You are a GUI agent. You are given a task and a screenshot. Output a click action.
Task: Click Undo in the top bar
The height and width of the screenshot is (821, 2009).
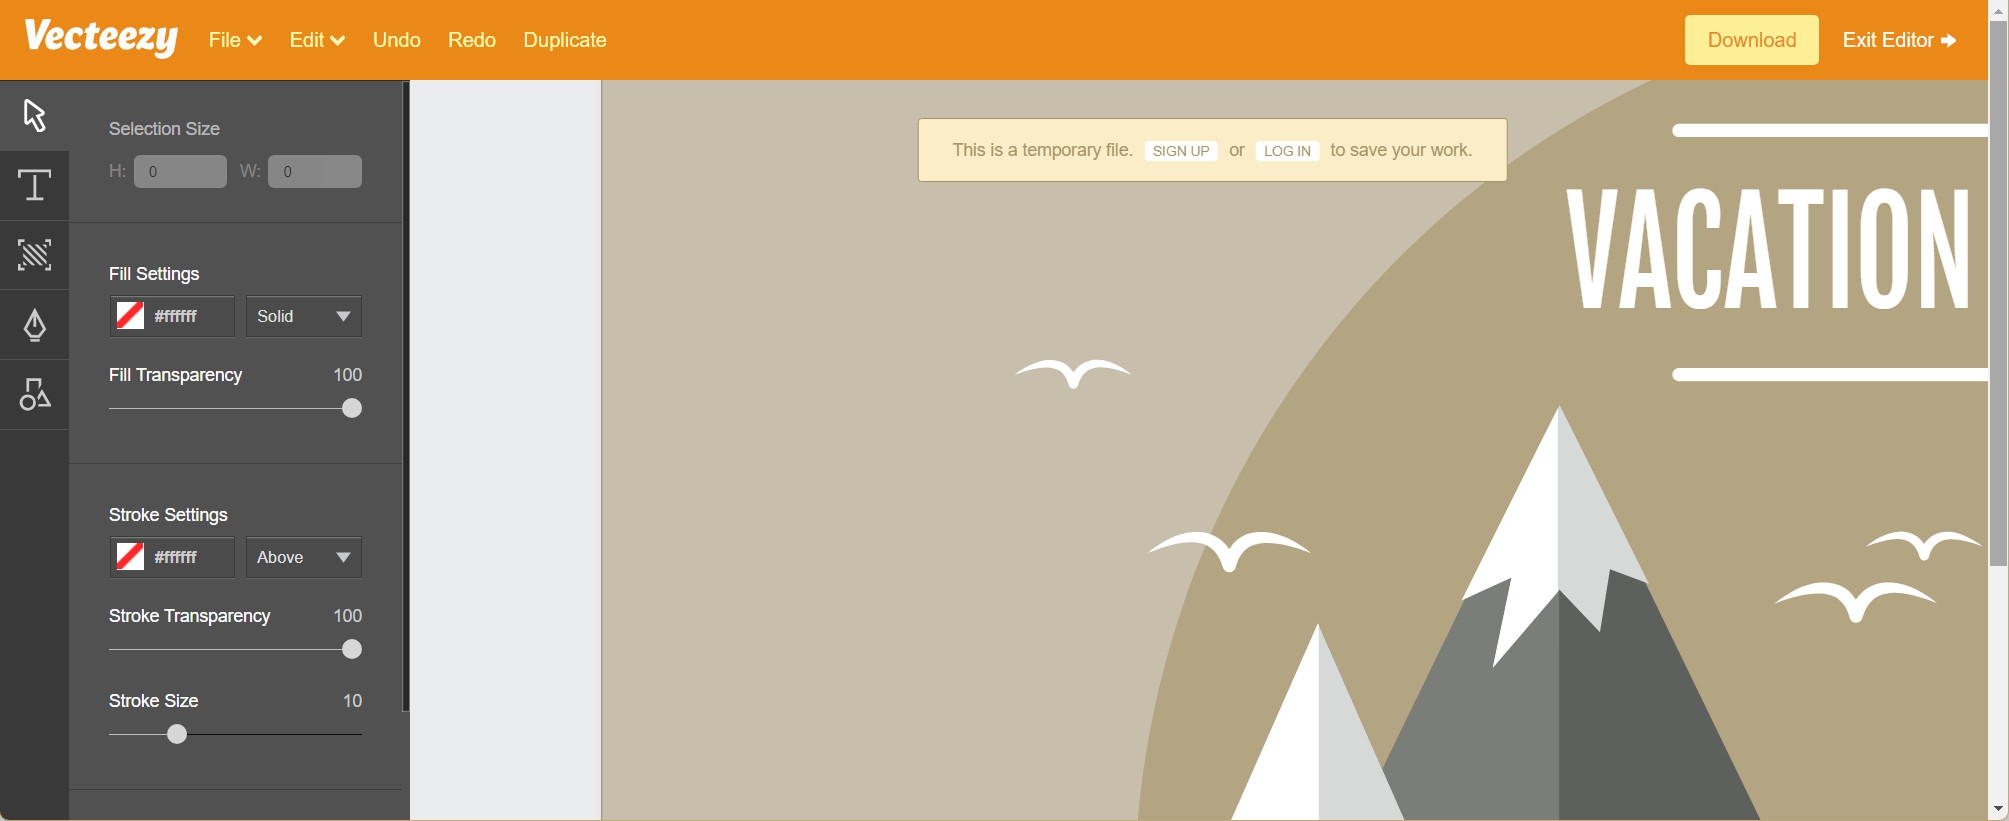point(397,40)
